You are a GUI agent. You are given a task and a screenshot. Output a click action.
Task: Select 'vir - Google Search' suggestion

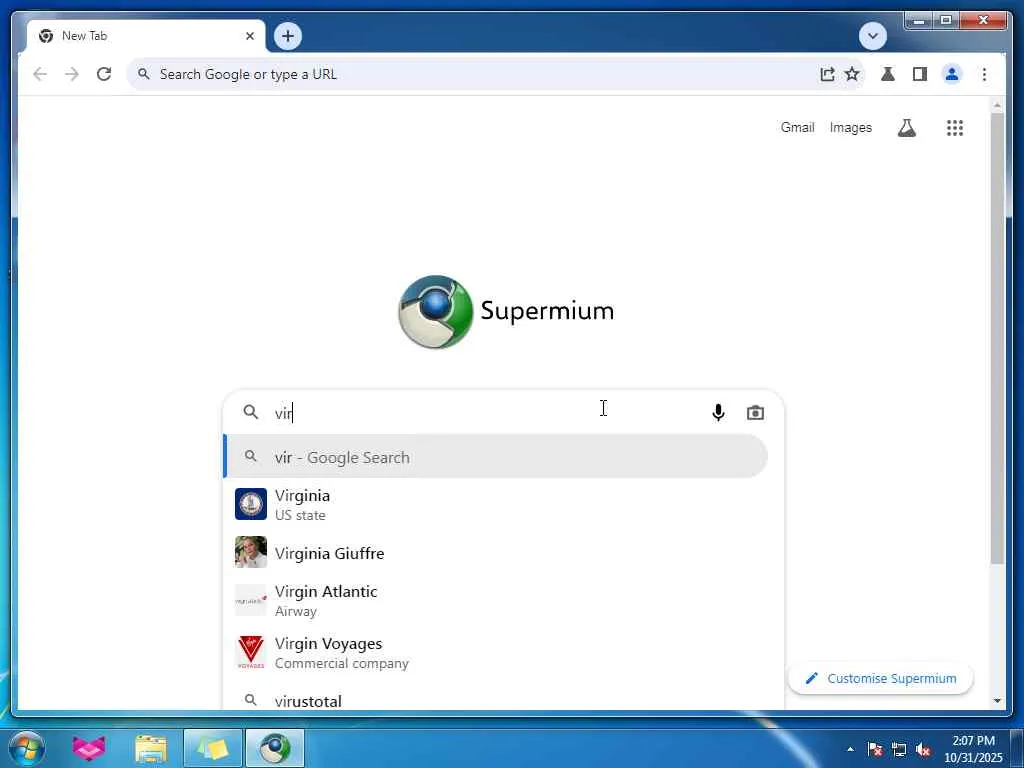pos(496,457)
